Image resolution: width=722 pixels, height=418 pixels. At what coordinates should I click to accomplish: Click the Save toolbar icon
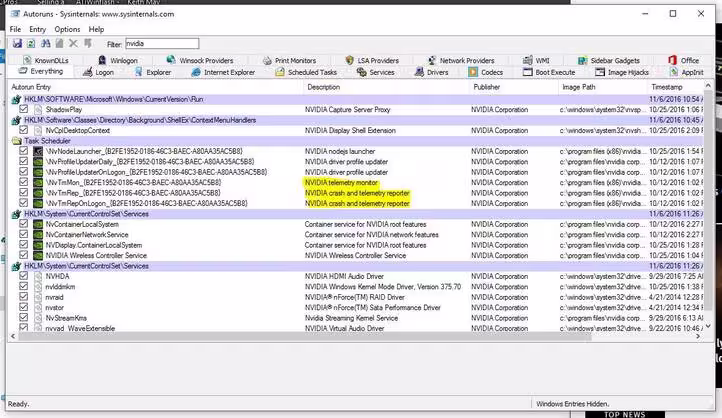pyautogui.click(x=17, y=44)
